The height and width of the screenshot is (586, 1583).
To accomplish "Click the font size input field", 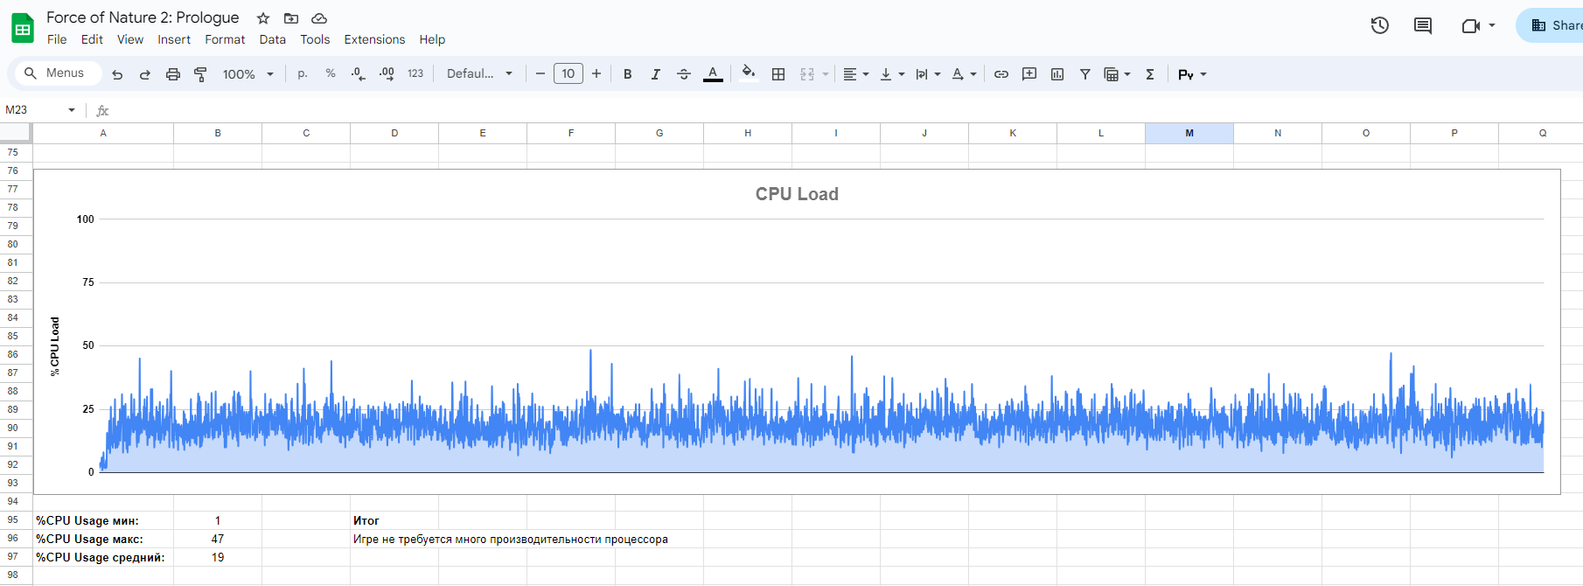I will pyautogui.click(x=568, y=74).
